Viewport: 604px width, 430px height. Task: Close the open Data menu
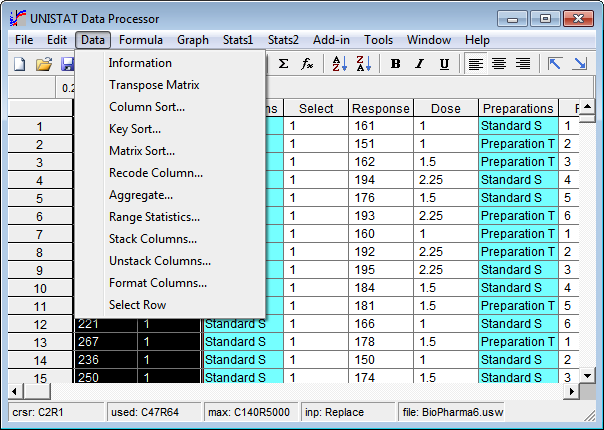[93, 40]
